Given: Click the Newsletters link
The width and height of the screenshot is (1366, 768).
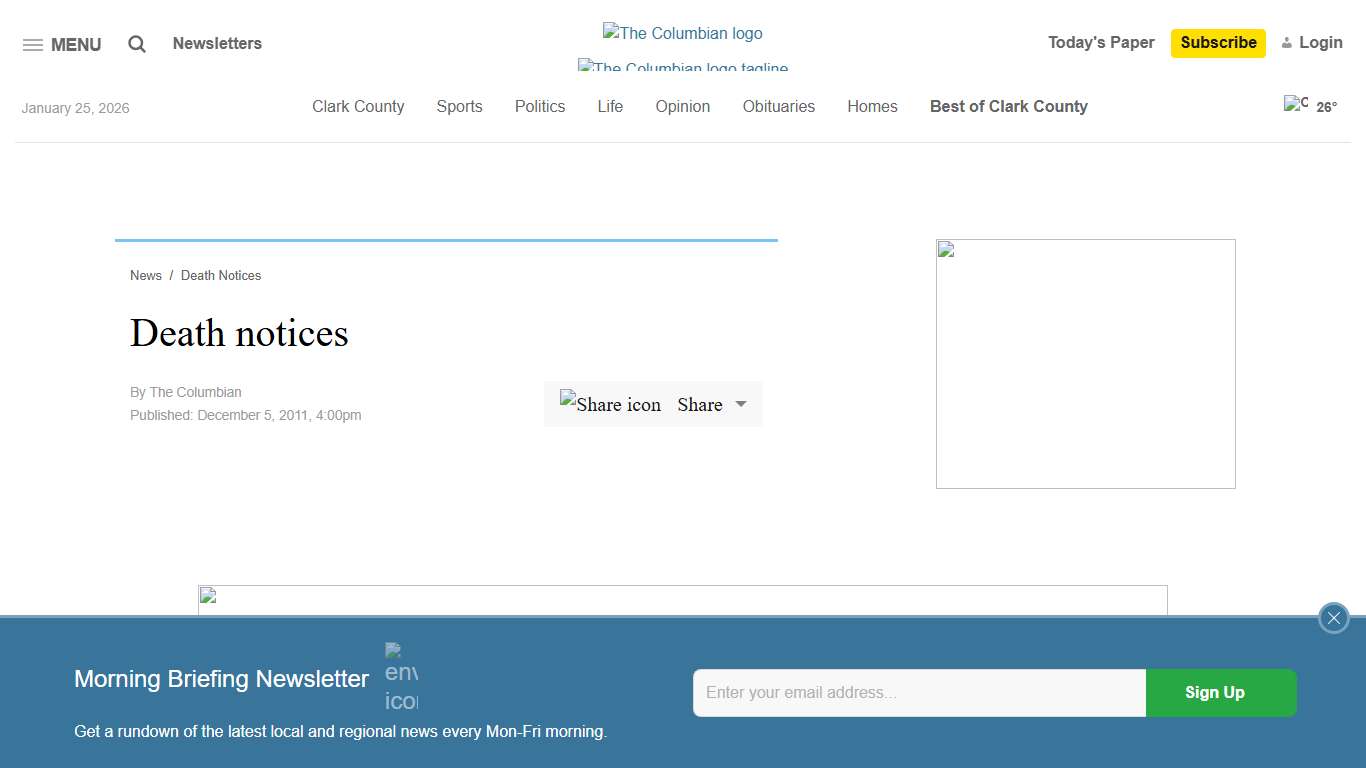Looking at the screenshot, I should click(217, 43).
